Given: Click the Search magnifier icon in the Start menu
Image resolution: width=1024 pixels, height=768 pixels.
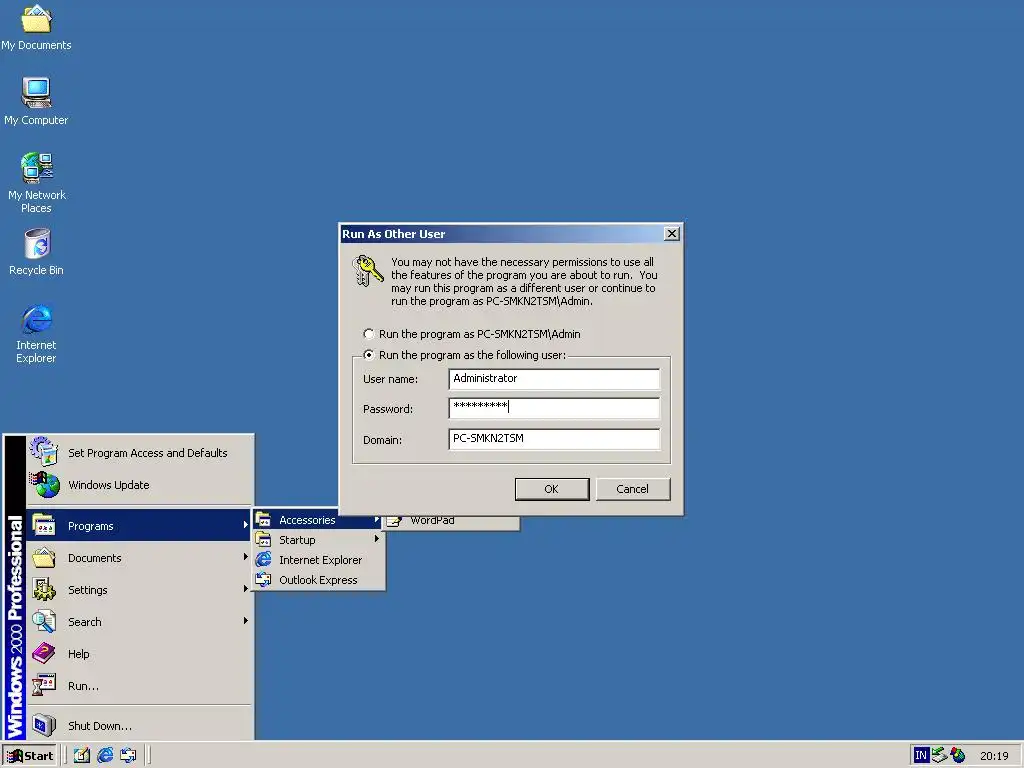Looking at the screenshot, I should coord(44,622).
